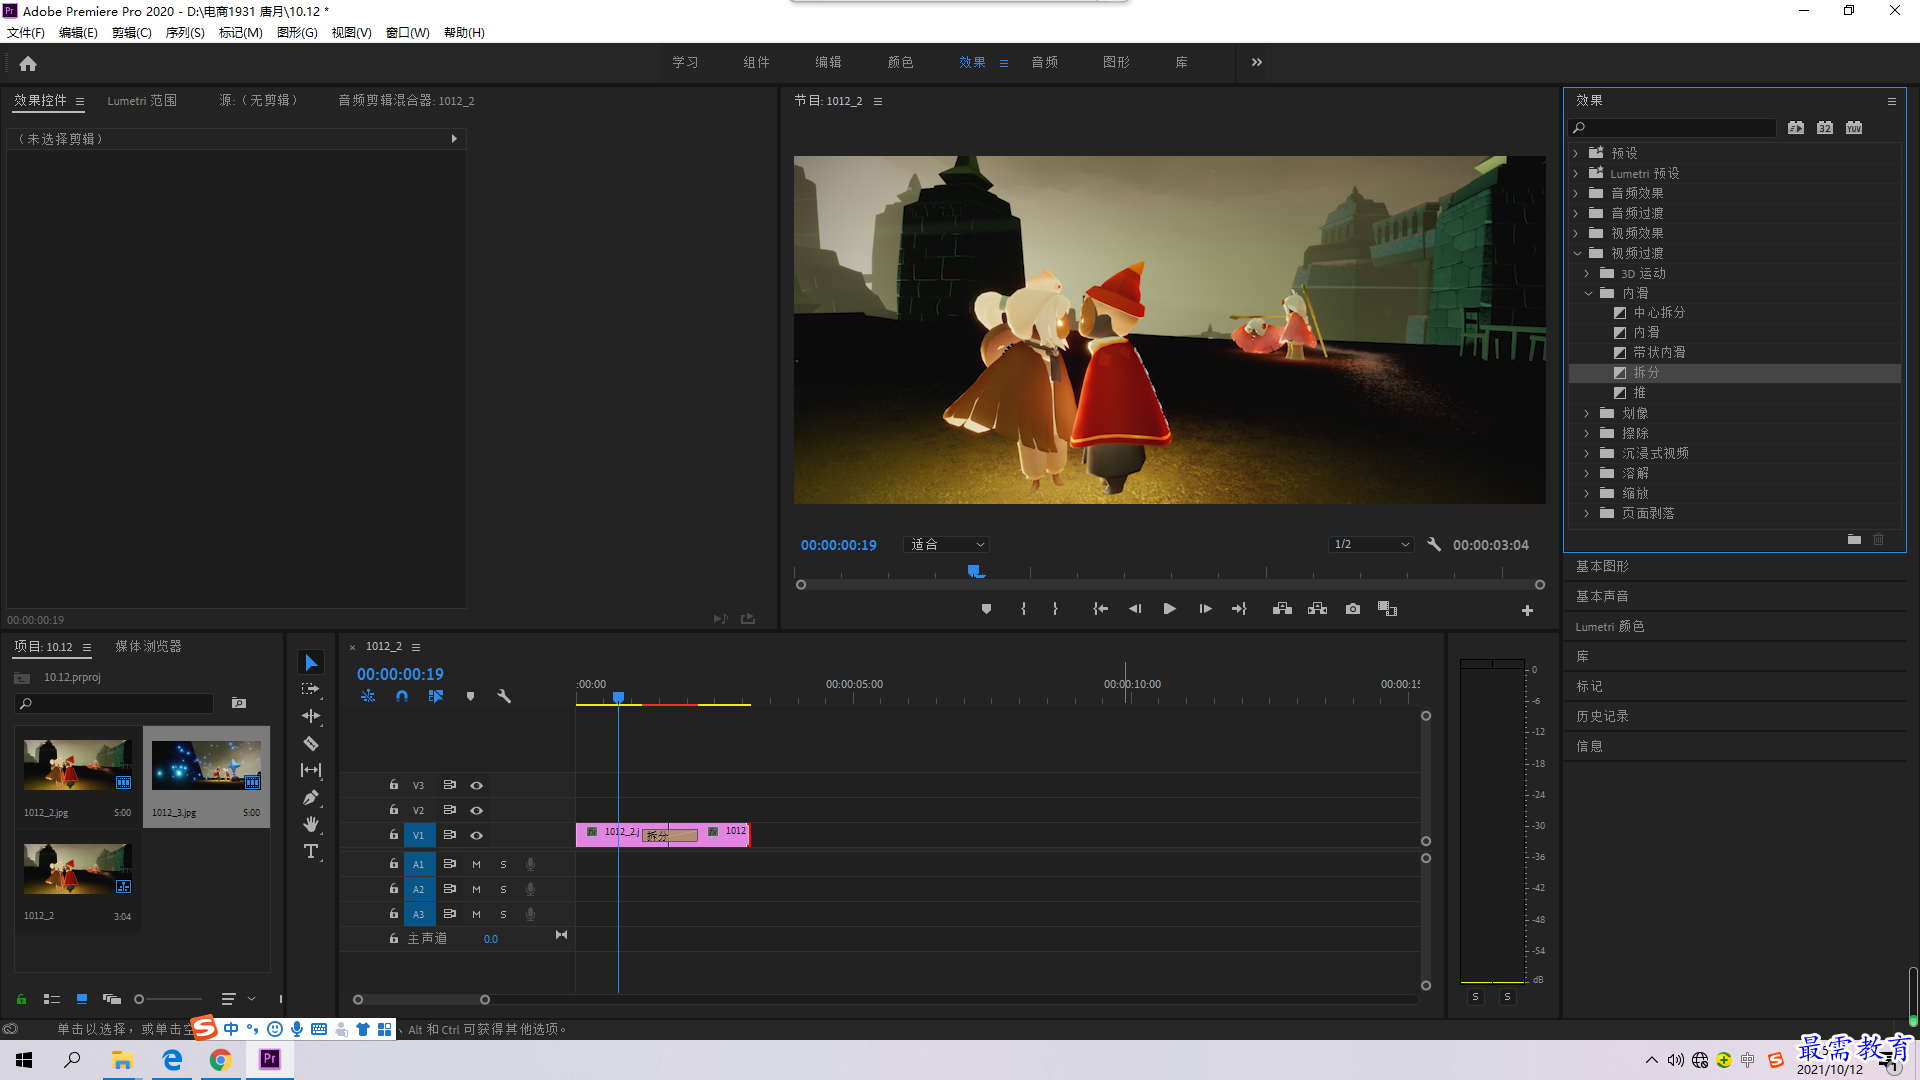Select the Type tool
This screenshot has width=1920, height=1080.
(x=311, y=851)
